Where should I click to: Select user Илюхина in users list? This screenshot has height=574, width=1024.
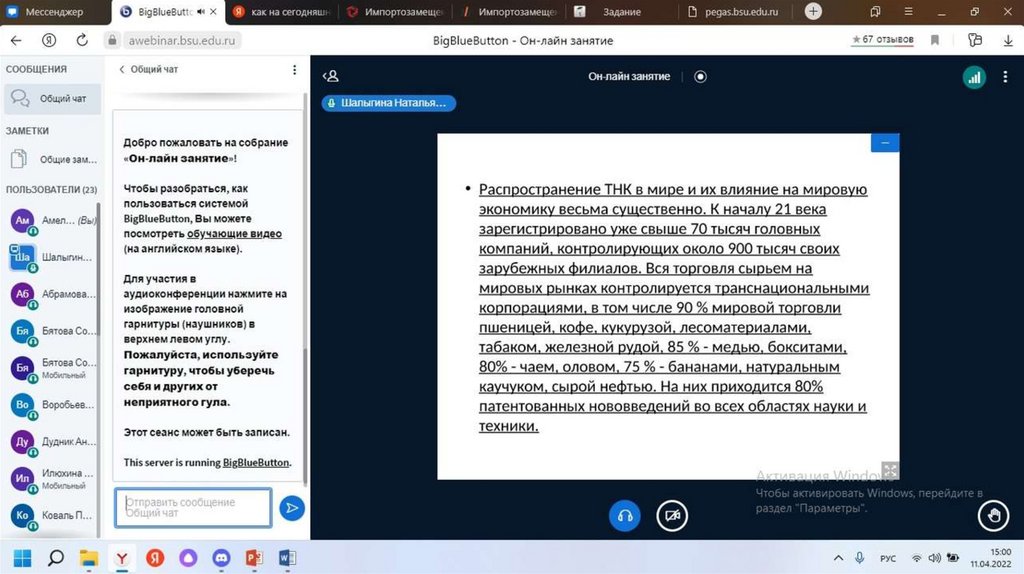point(52,479)
